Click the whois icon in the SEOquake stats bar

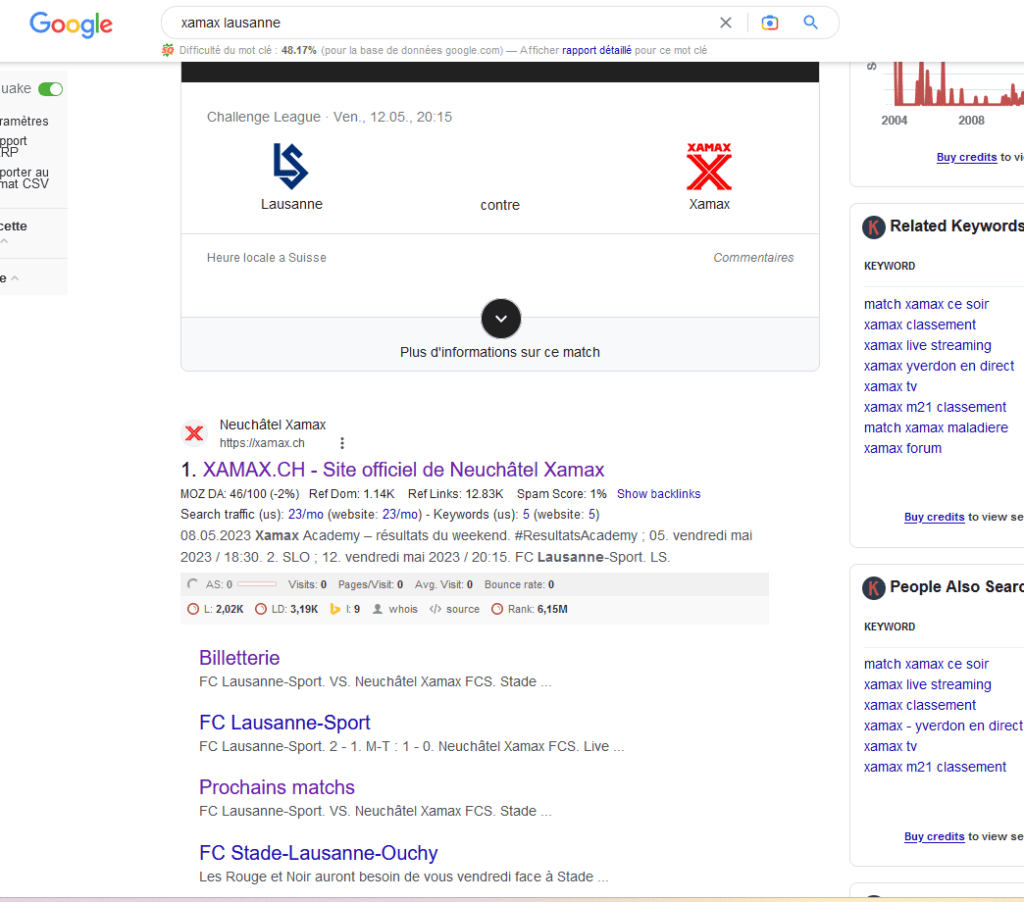click(x=380, y=609)
